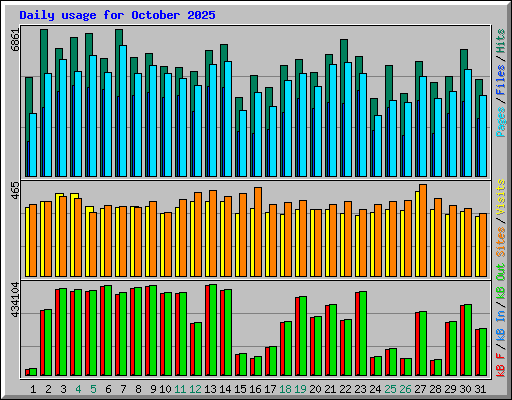Viewport: 512px width, 400px height.
Task: Click day label 7 on x-axis
Action: [123, 389]
